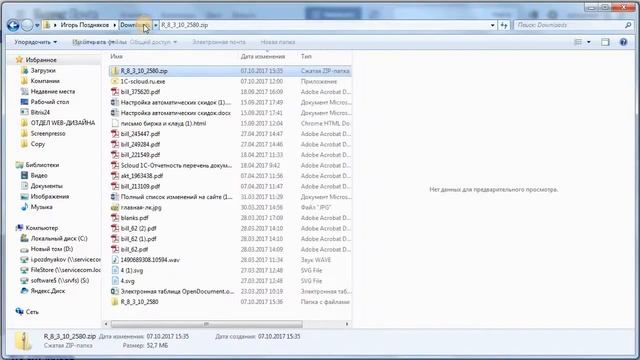Click the i.pozdnyakov network drive icon
Viewport: 640px width, 360px height.
24,260
